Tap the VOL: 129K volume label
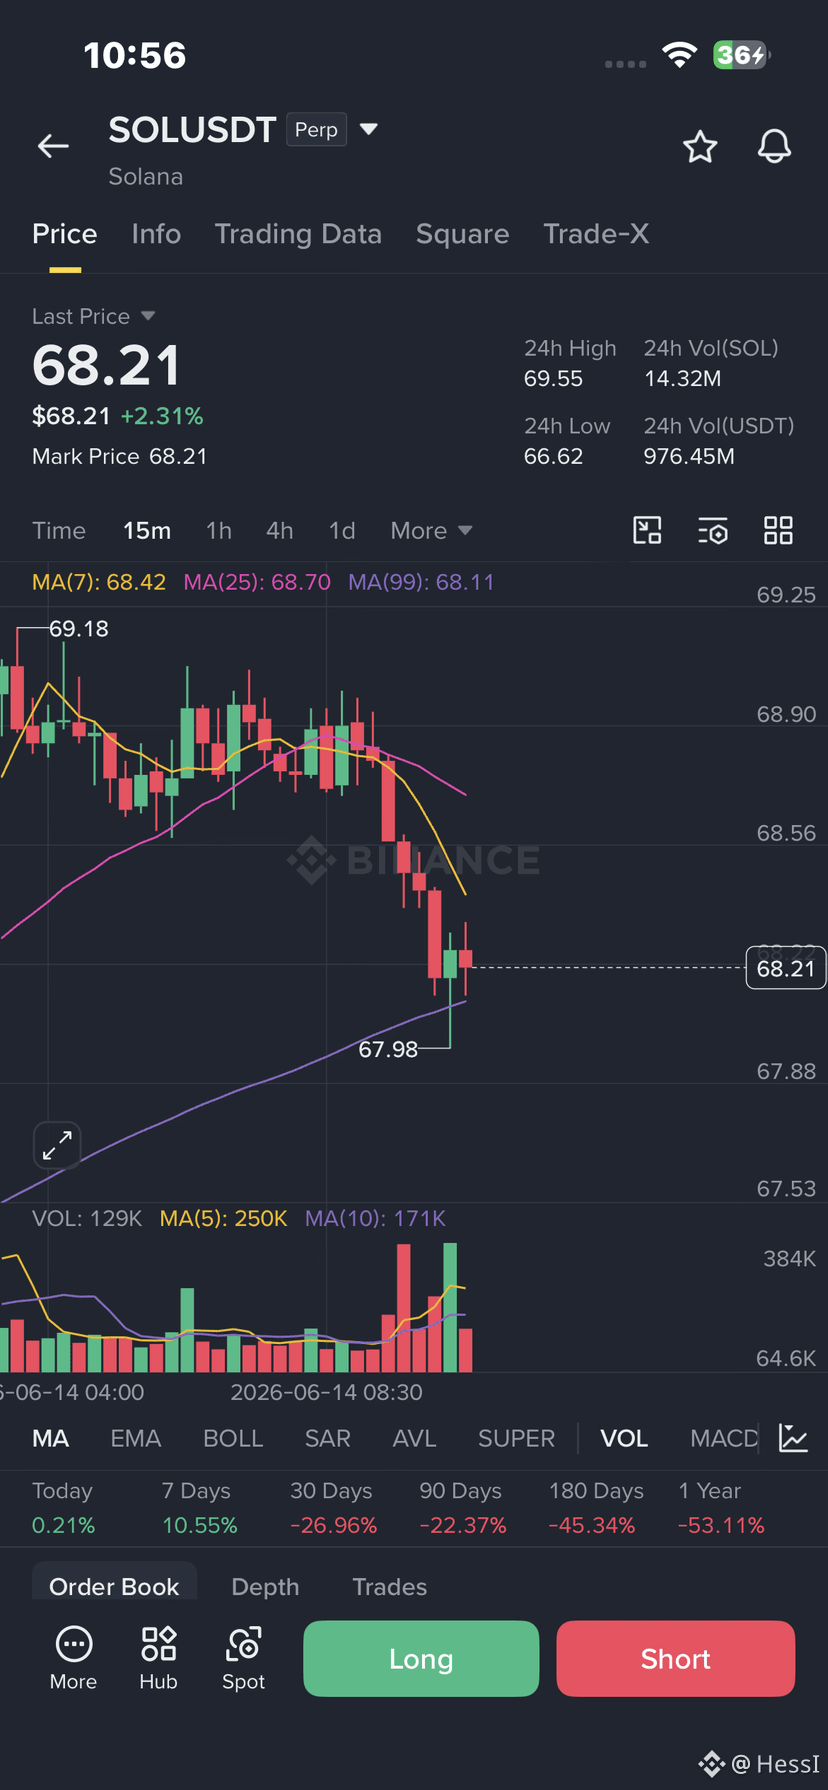 87,1218
